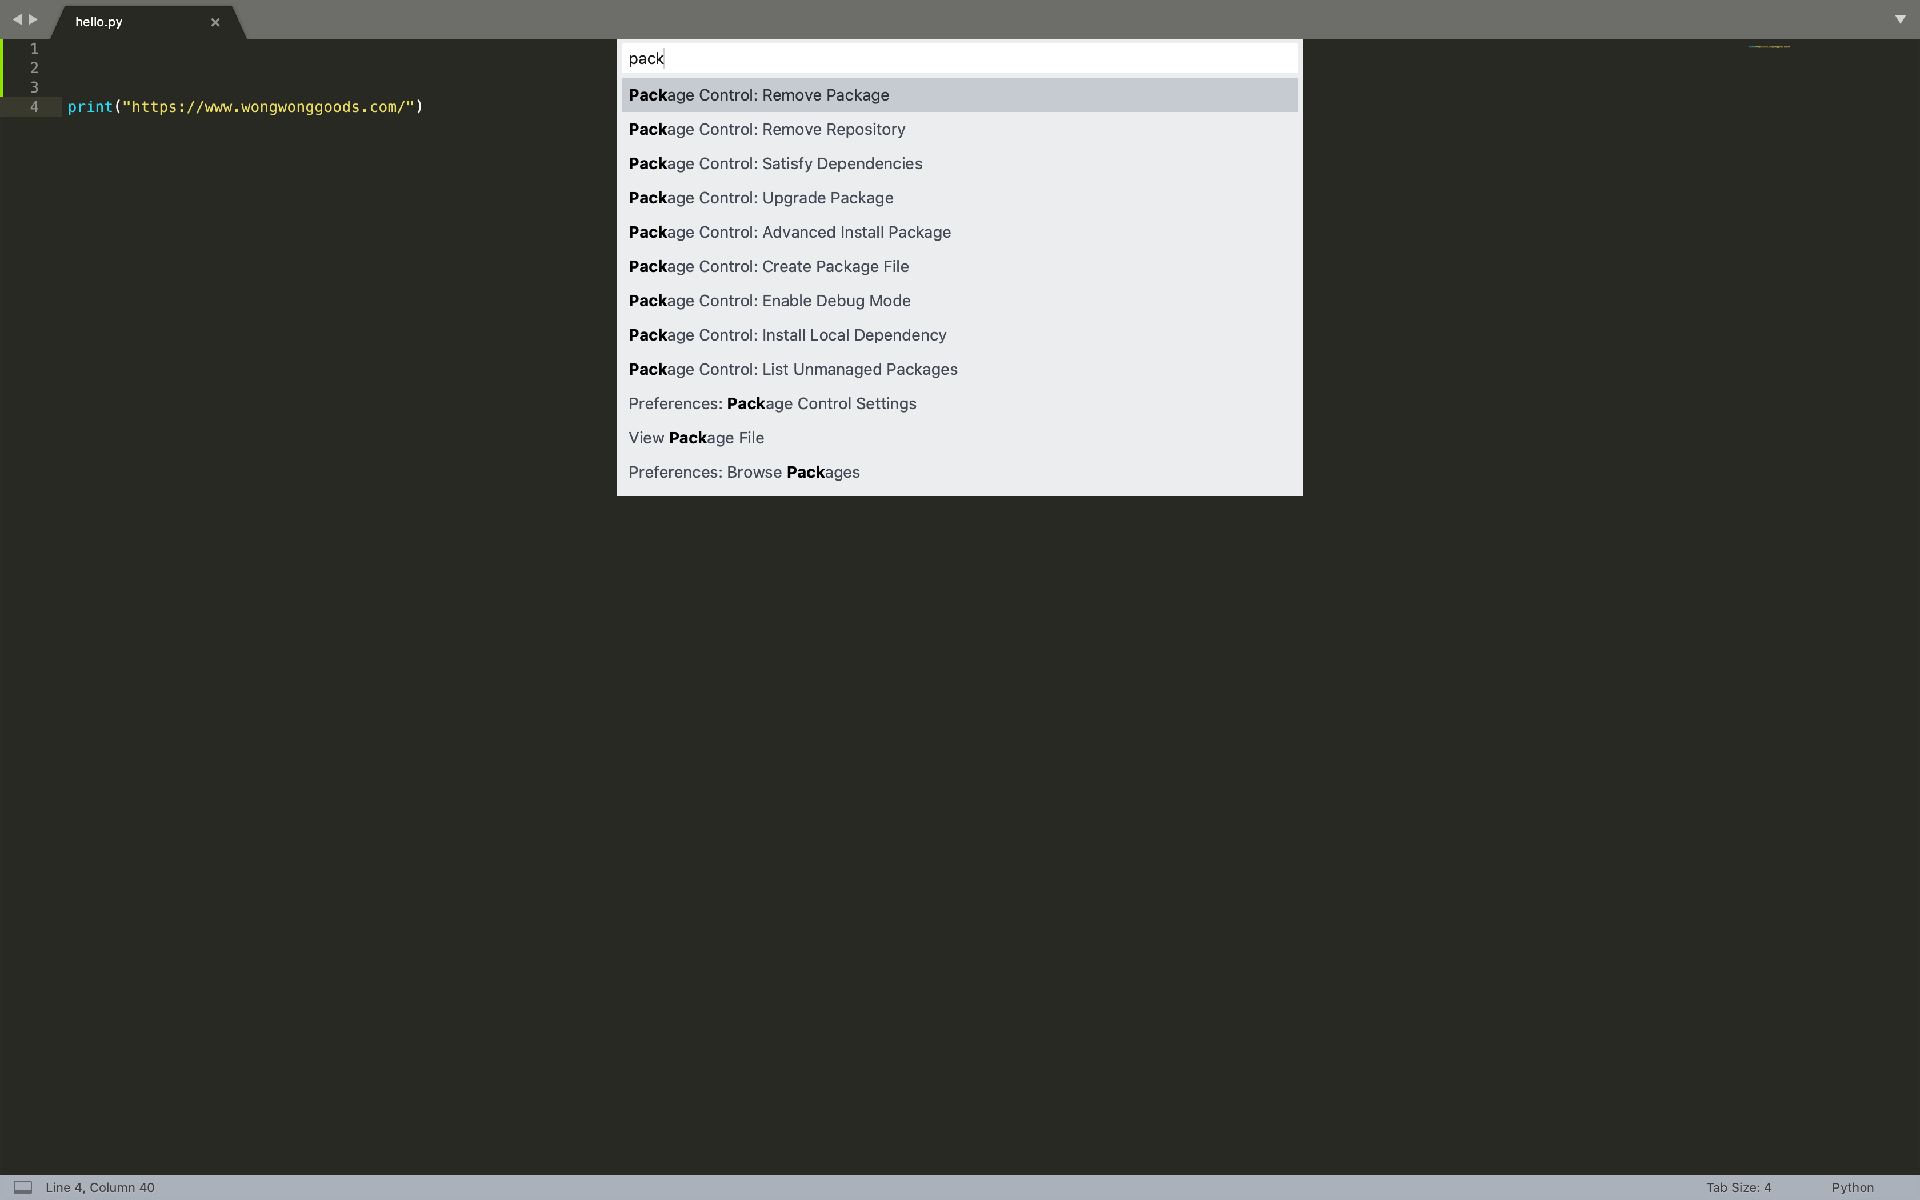Click the left tab navigation arrow
Screen dimensions: 1920x1200
click(16, 19)
